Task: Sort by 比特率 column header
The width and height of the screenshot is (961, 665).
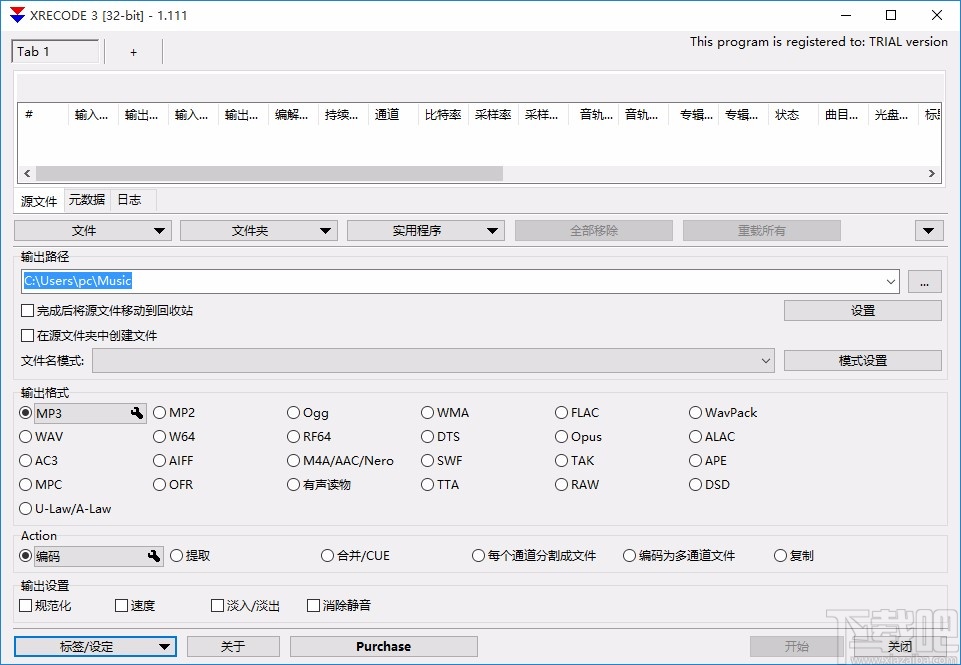Action: click(443, 115)
